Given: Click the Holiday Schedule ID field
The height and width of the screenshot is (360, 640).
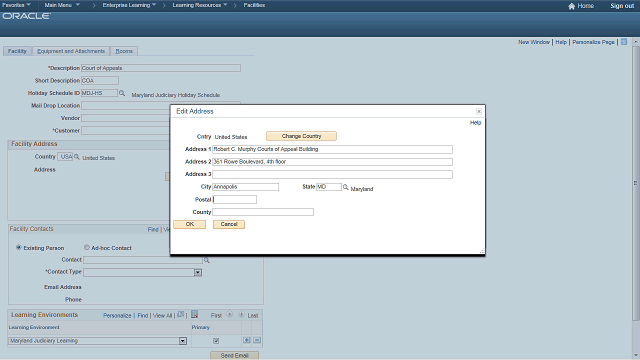Looking at the screenshot, I should [99, 93].
